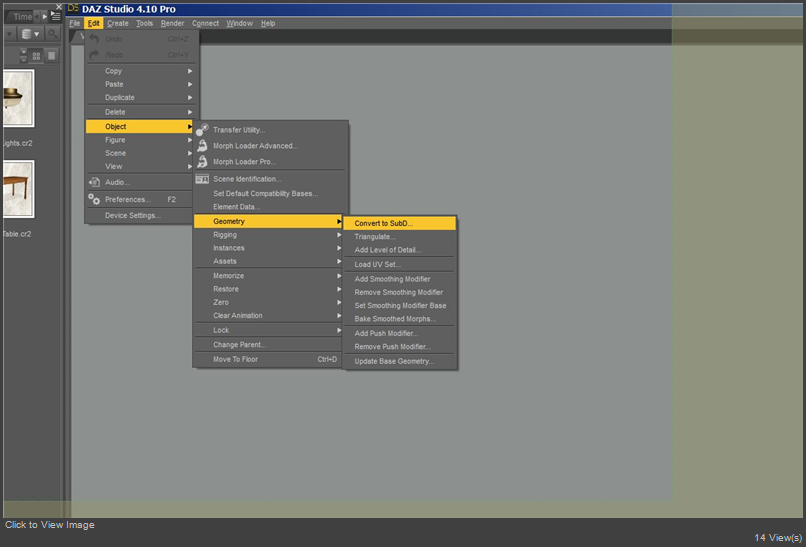Click the tab scroll left arrow
The image size is (806, 547).
pyautogui.click(x=37, y=16)
